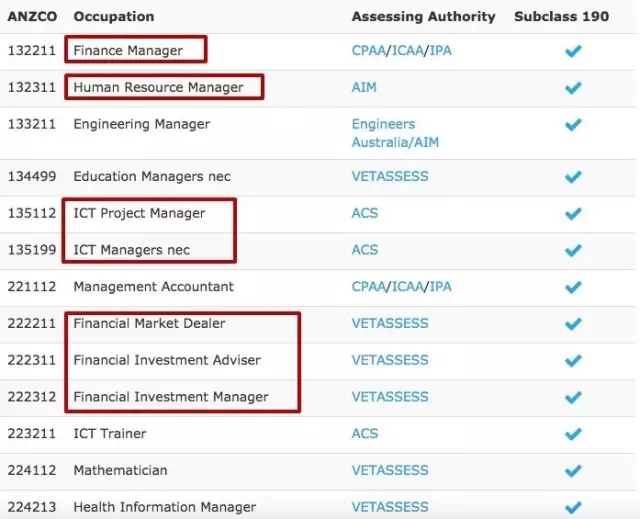
Task: Click ACS link for ICT Project Manager
Action: coord(365,213)
